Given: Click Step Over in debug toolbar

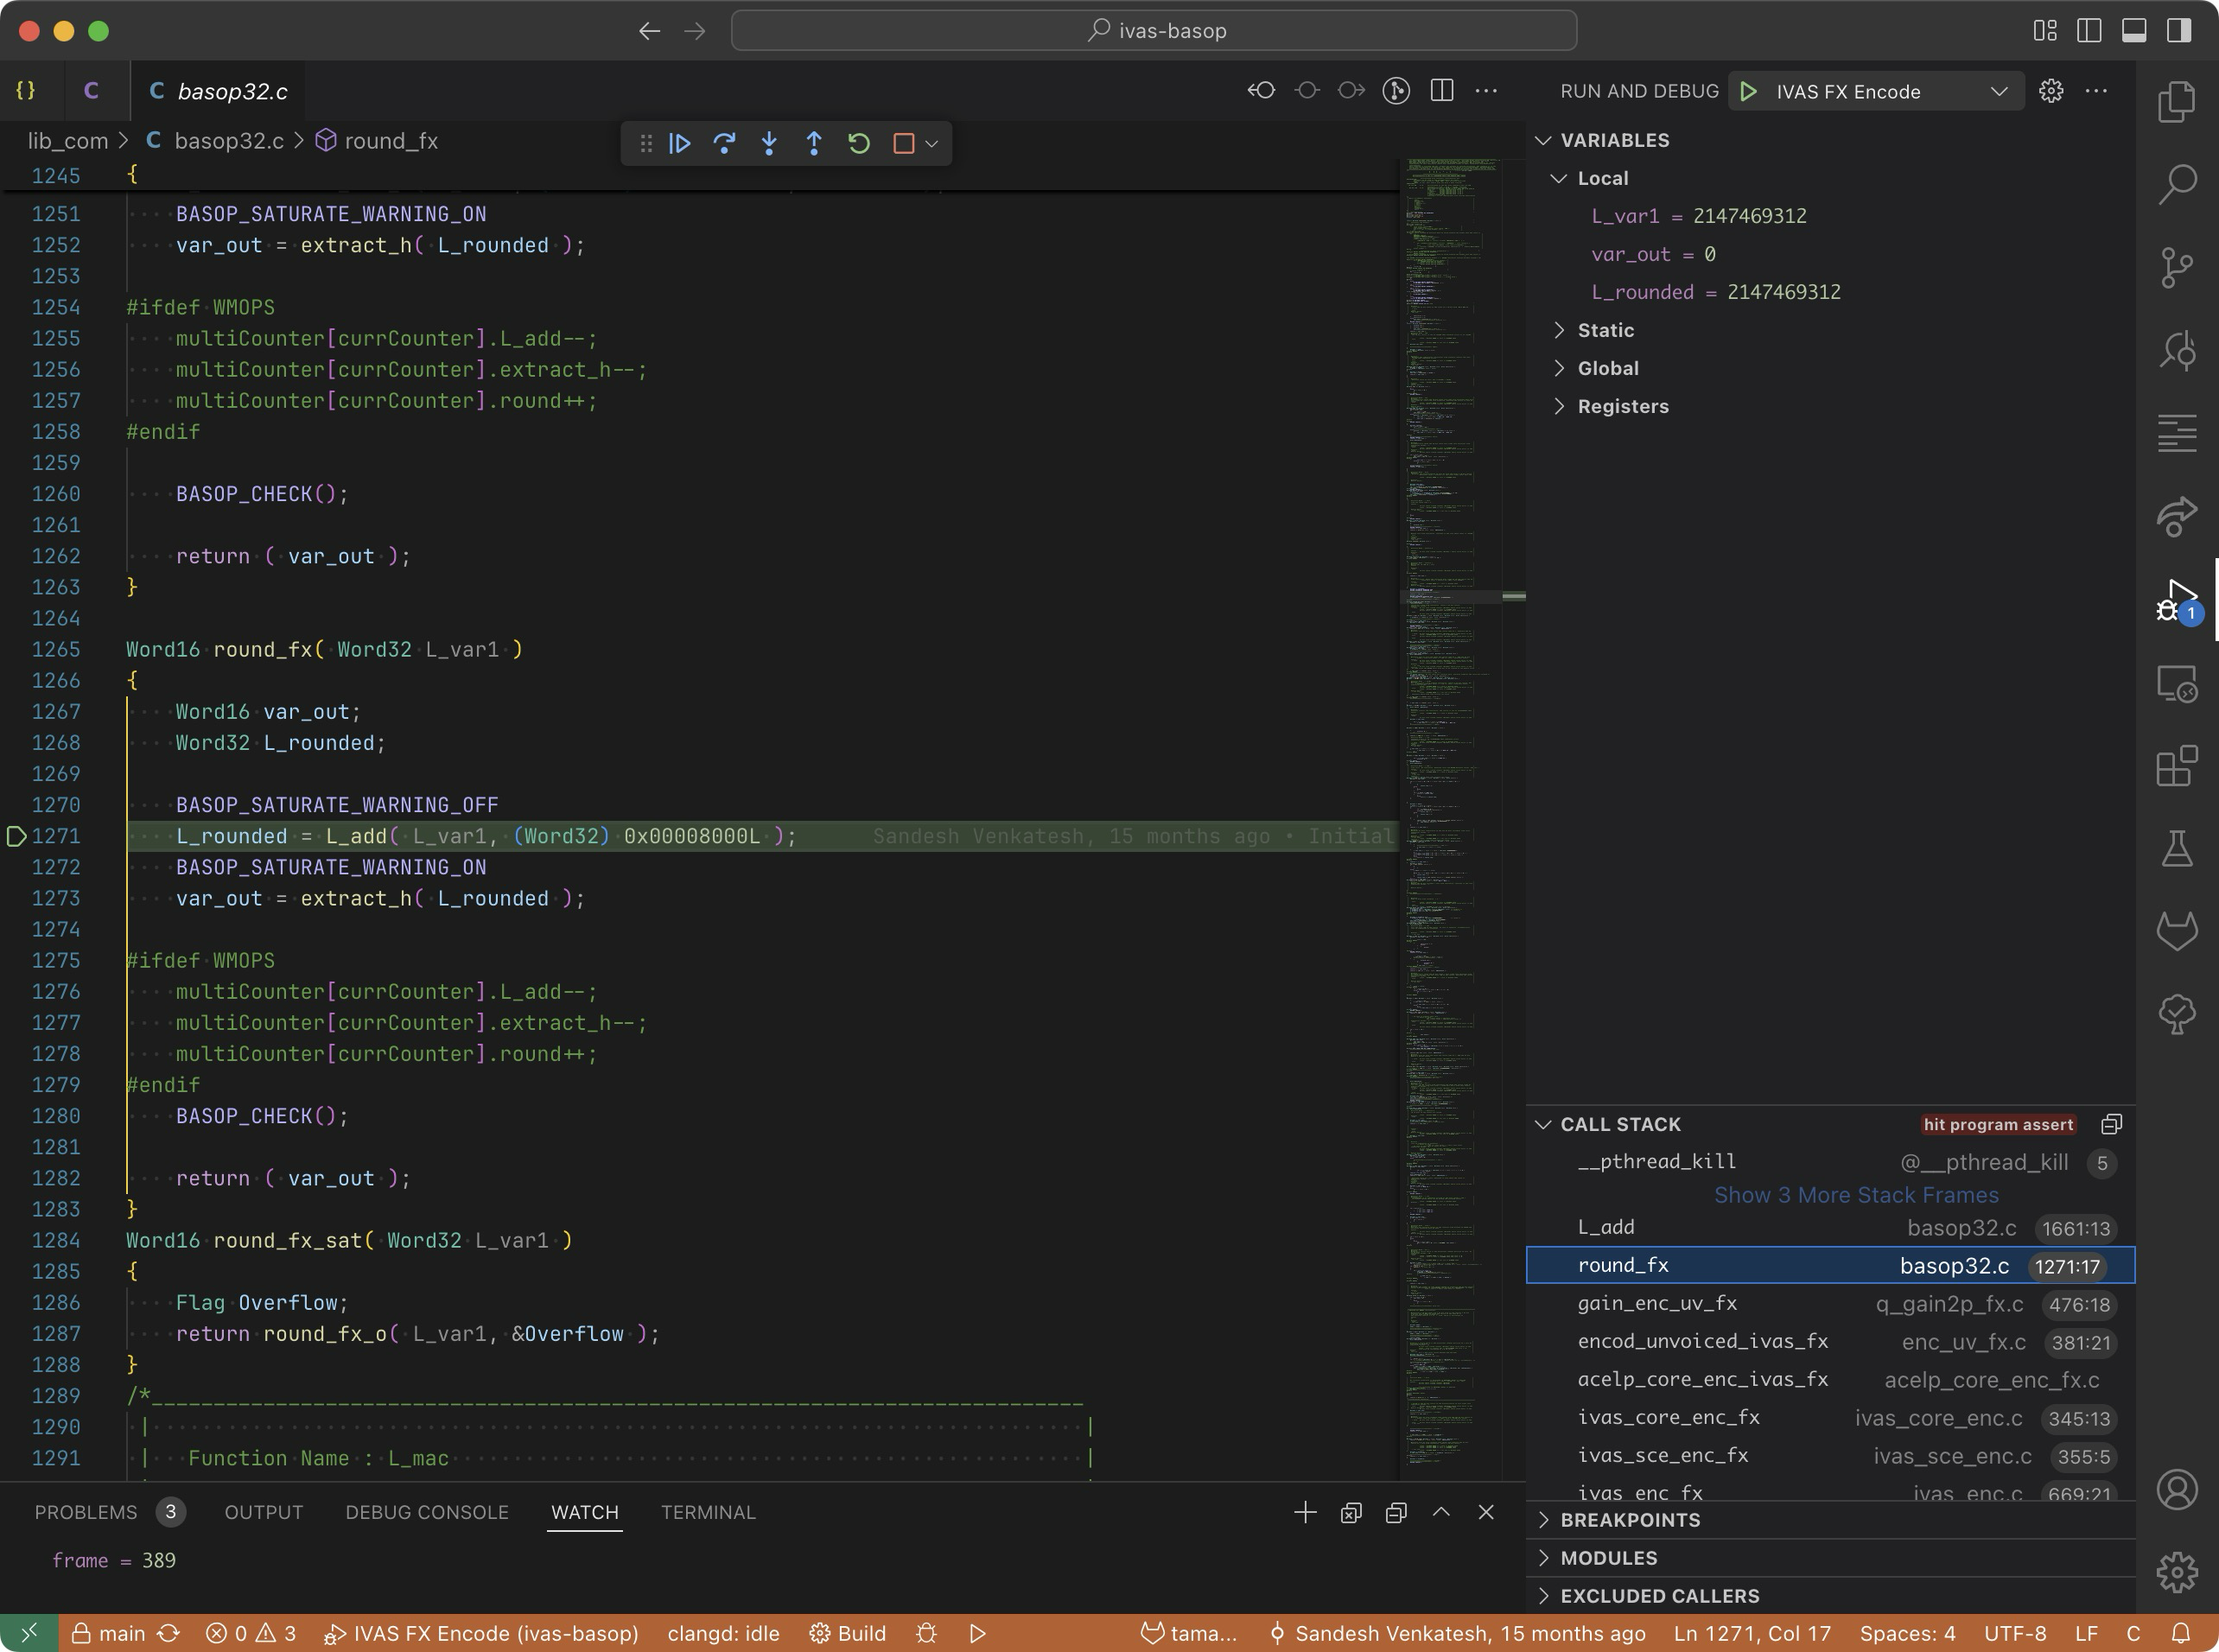Looking at the screenshot, I should pyautogui.click(x=724, y=143).
